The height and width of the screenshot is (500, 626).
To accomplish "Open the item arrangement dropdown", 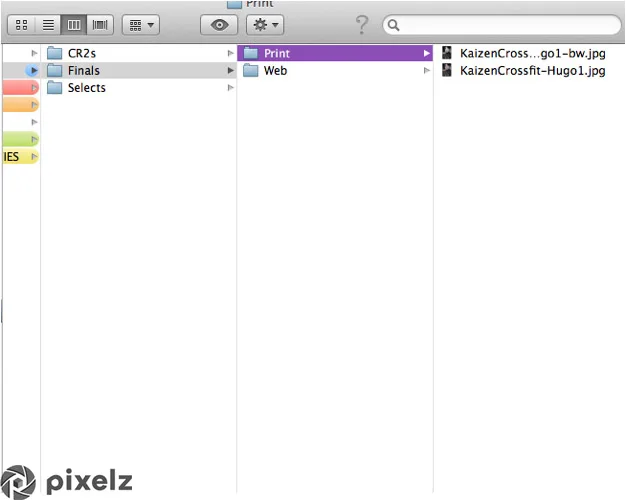I will pos(141,25).
